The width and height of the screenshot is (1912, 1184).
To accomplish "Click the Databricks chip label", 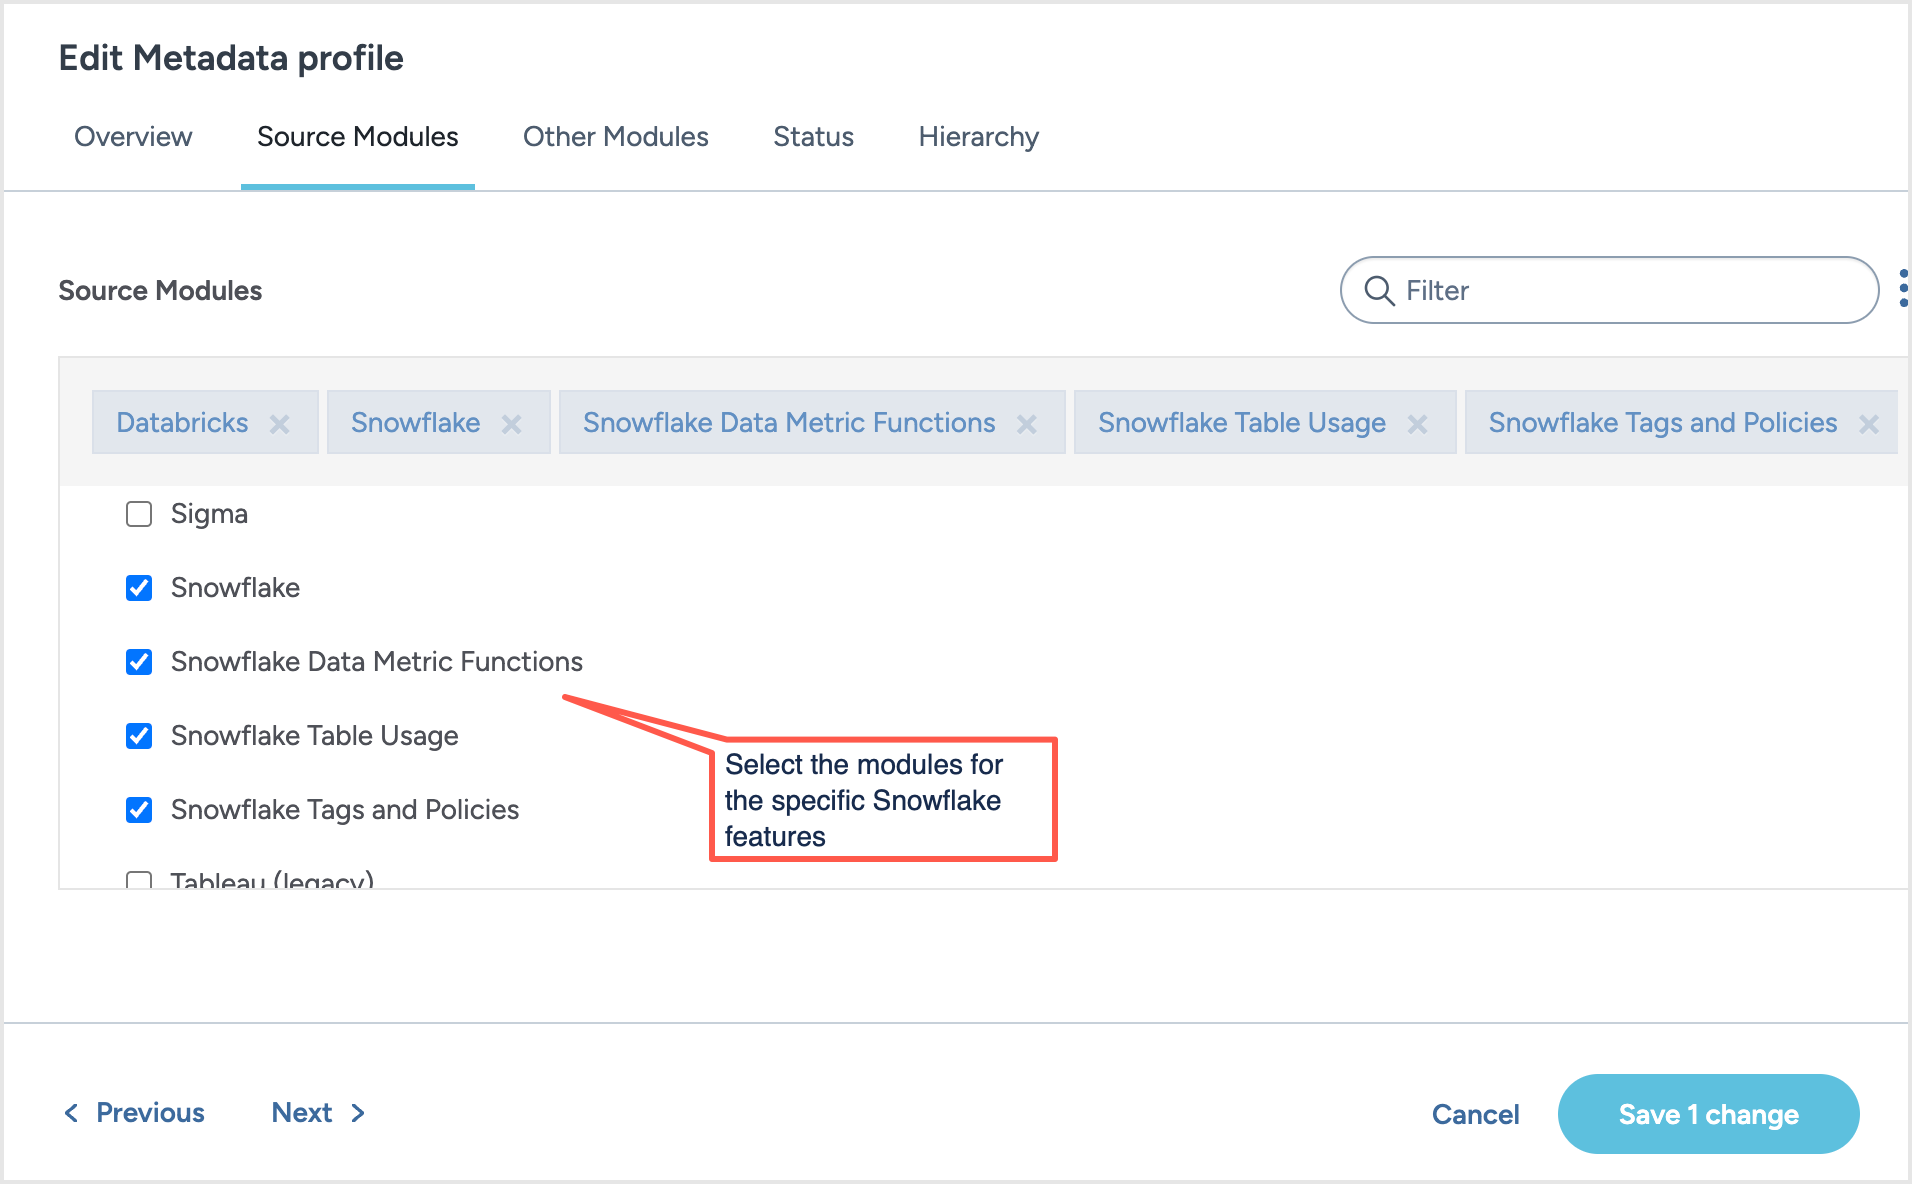I will point(182,423).
